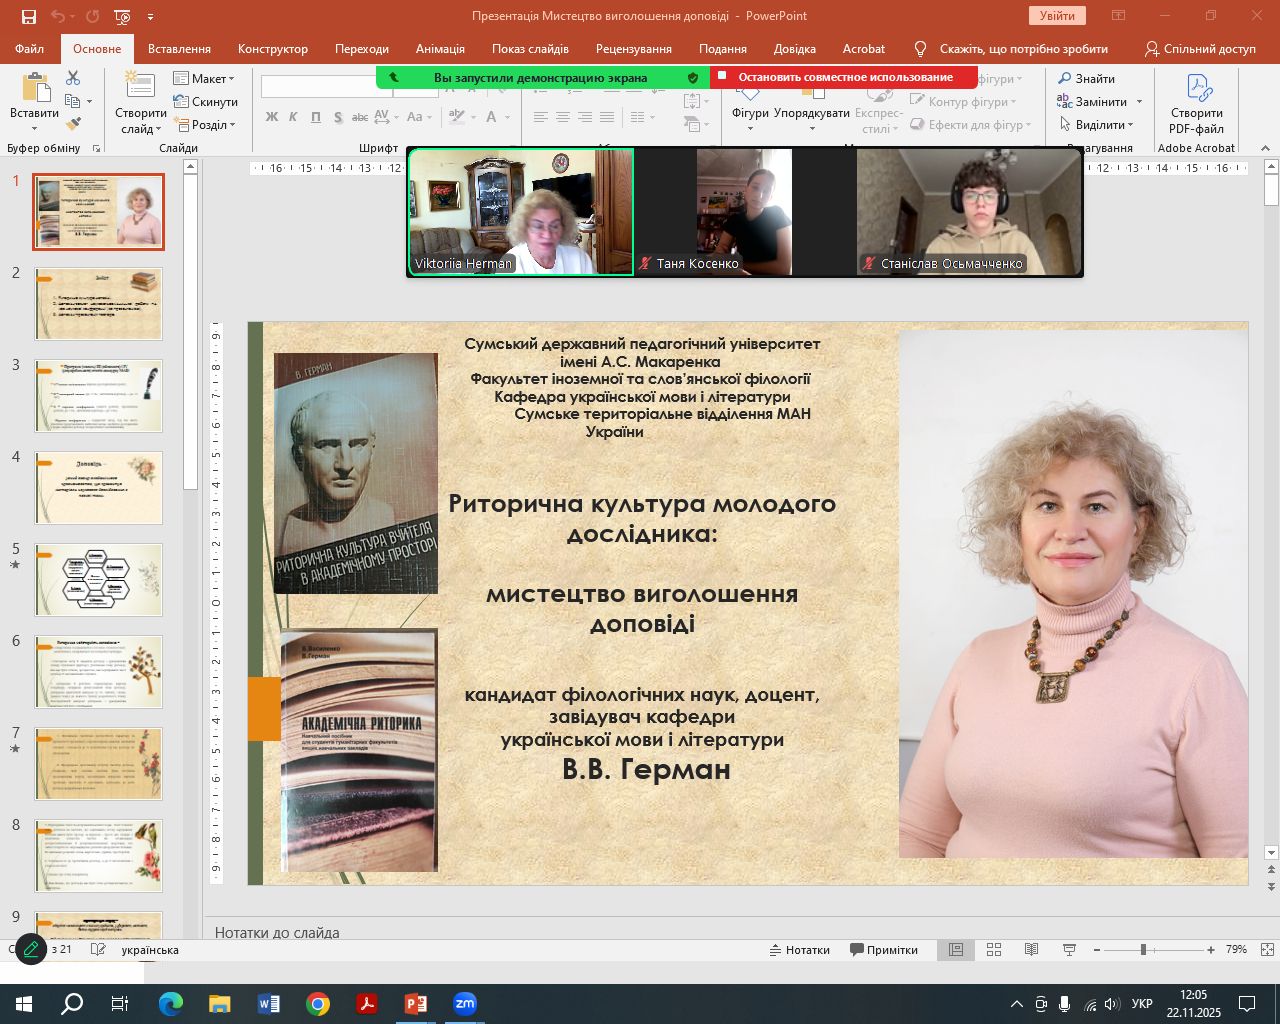1280x1024 pixels.
Task: Open the slide sorter view
Action: [x=994, y=949]
